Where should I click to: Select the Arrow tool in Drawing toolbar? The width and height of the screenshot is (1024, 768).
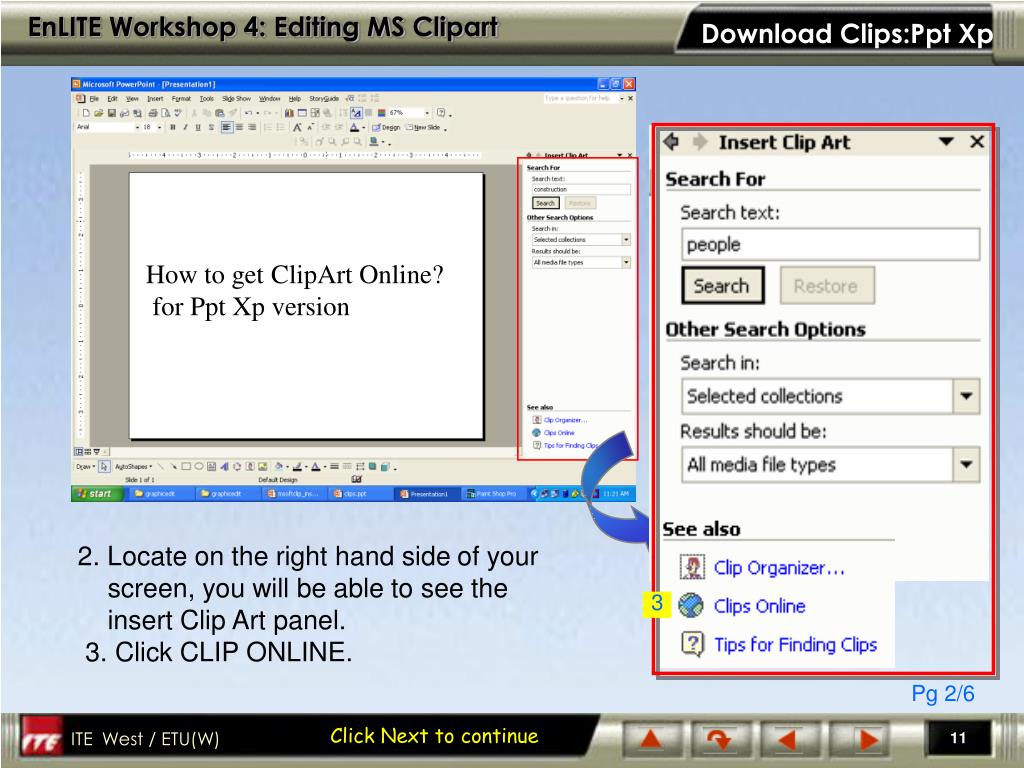click(x=174, y=466)
